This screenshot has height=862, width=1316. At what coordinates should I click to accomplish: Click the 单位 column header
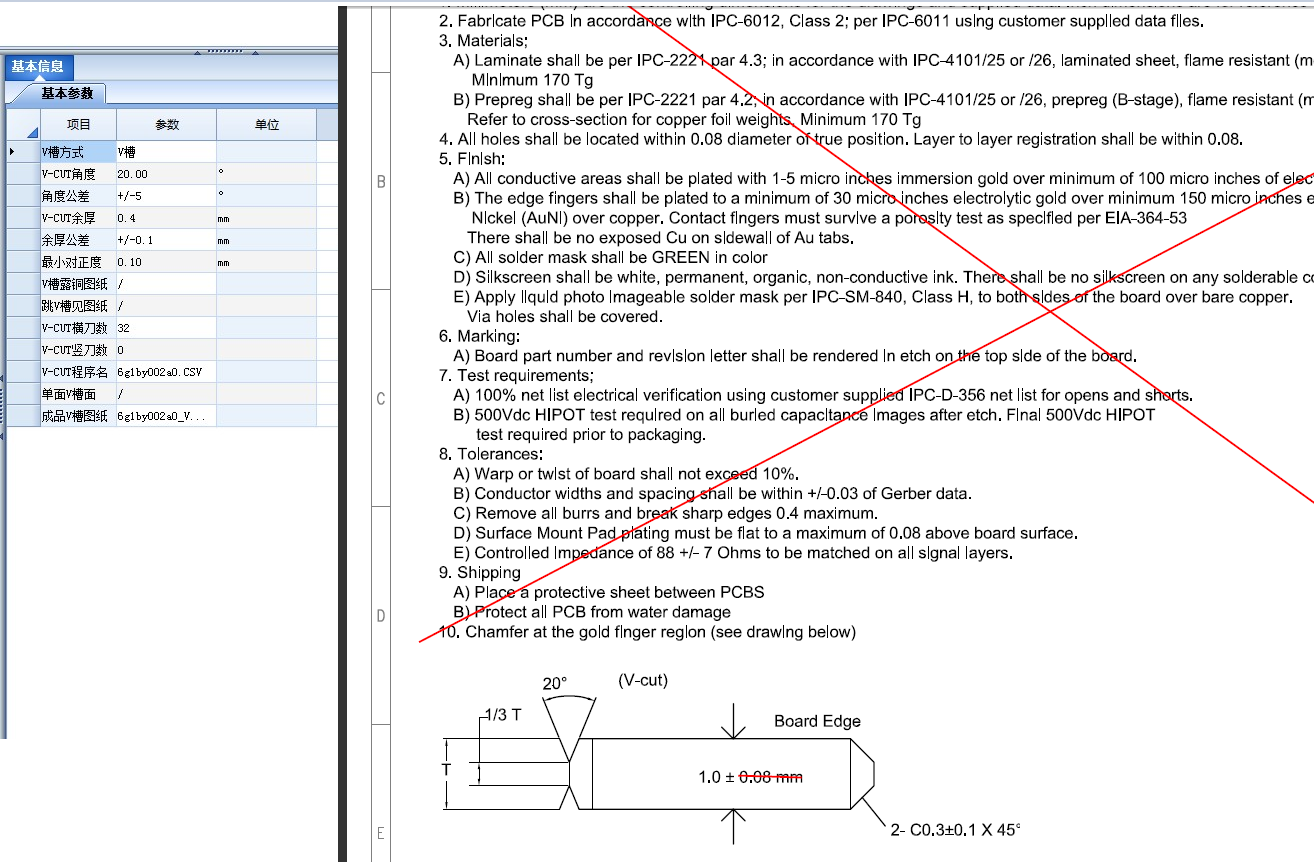[x=266, y=125]
